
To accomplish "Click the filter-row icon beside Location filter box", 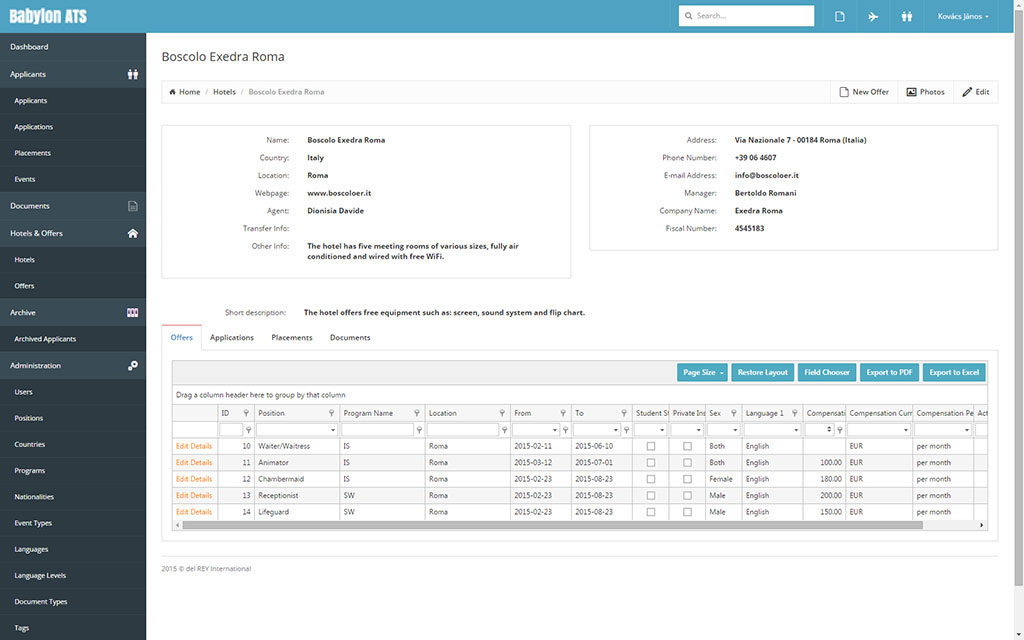I will click(x=504, y=430).
